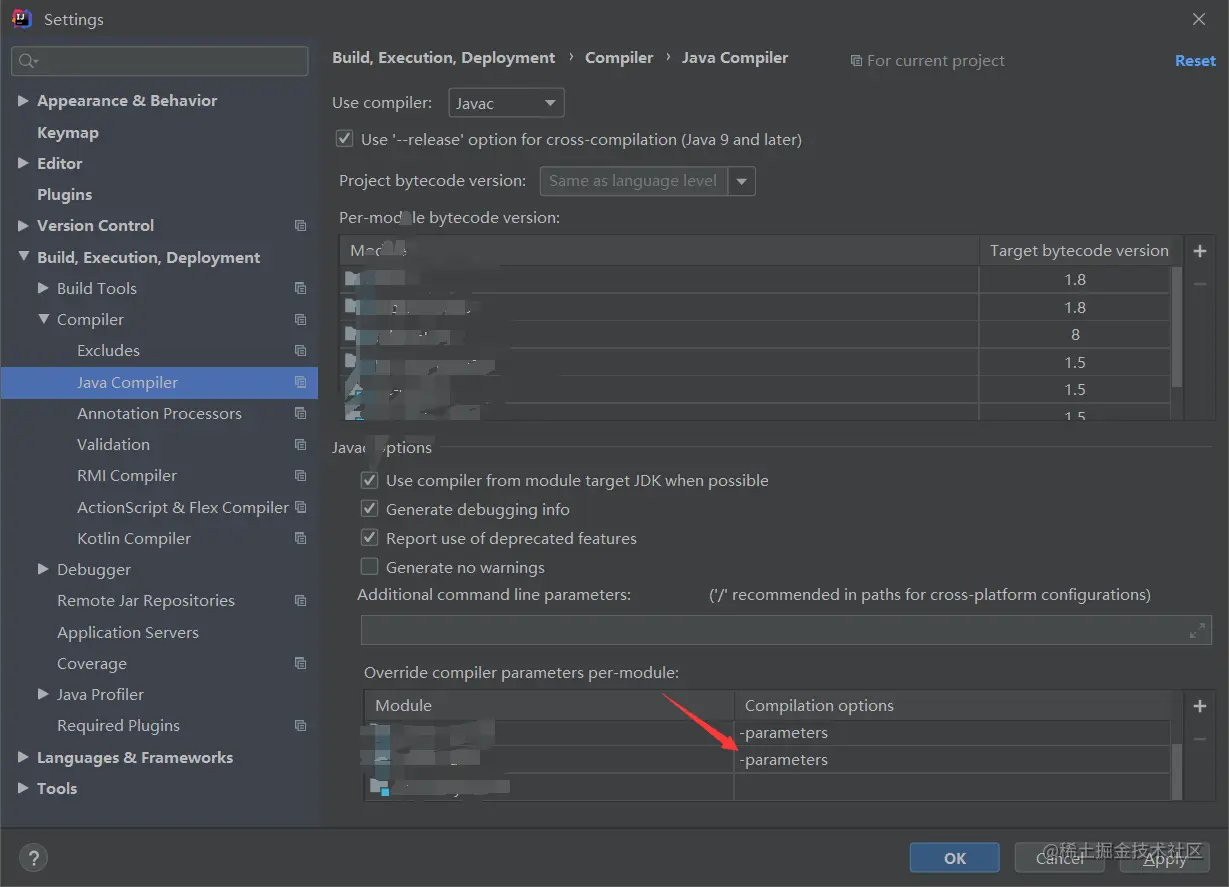This screenshot has height=887, width=1229.
Task: Click the per-module bytecode table scrollbar
Action: (1177, 326)
